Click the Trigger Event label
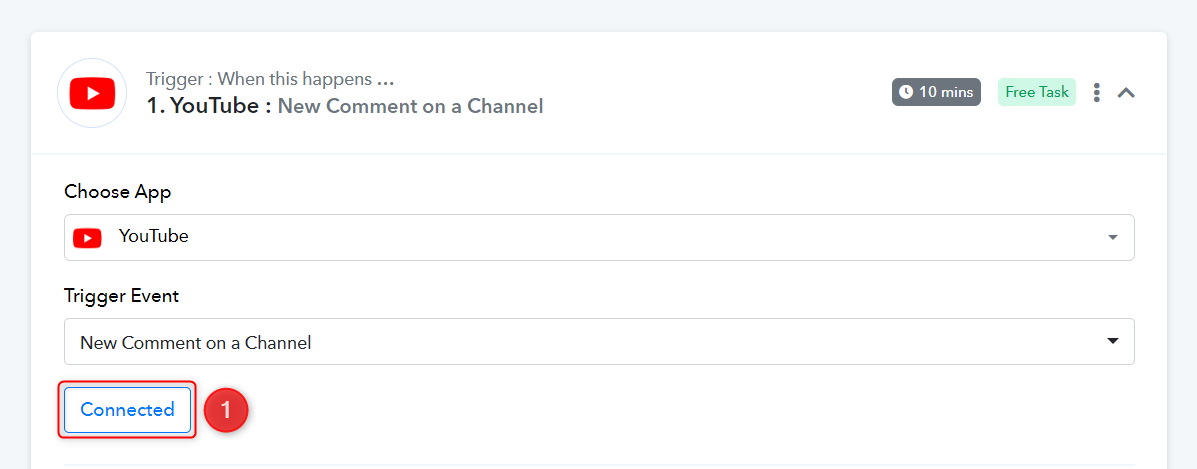1197x469 pixels. click(122, 296)
